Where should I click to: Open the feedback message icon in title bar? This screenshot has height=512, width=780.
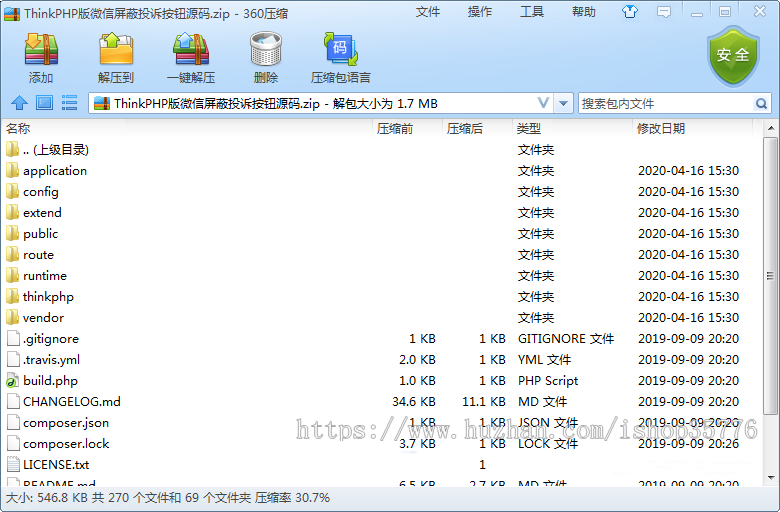coord(664,12)
